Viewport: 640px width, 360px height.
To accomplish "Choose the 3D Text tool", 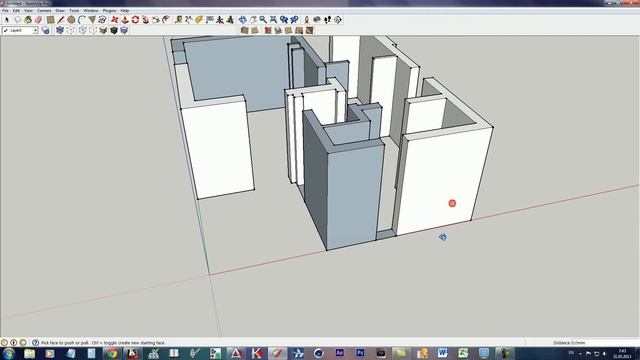I will coord(230,20).
